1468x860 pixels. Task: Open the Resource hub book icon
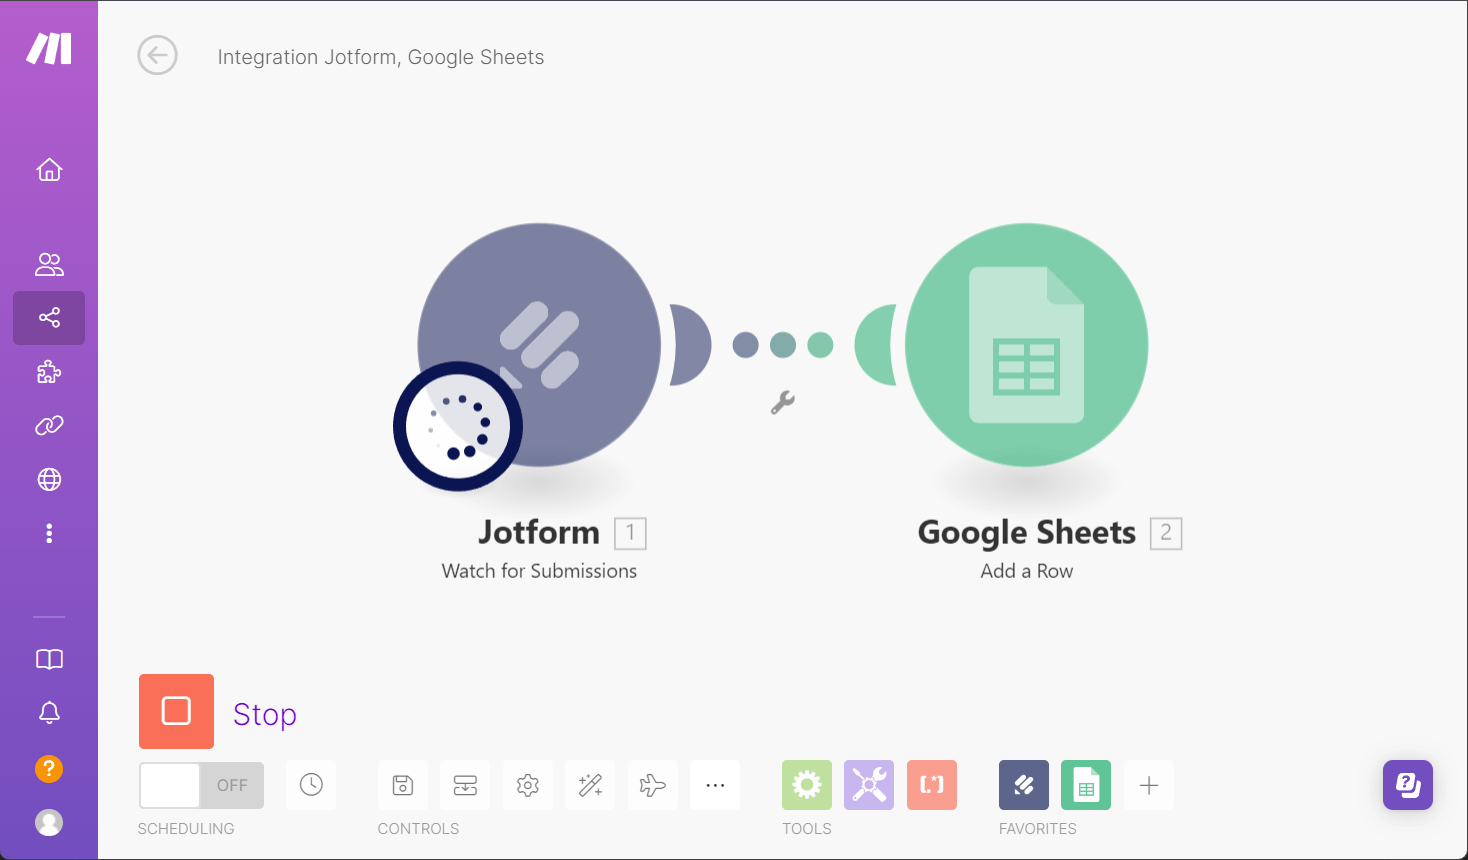[49, 659]
